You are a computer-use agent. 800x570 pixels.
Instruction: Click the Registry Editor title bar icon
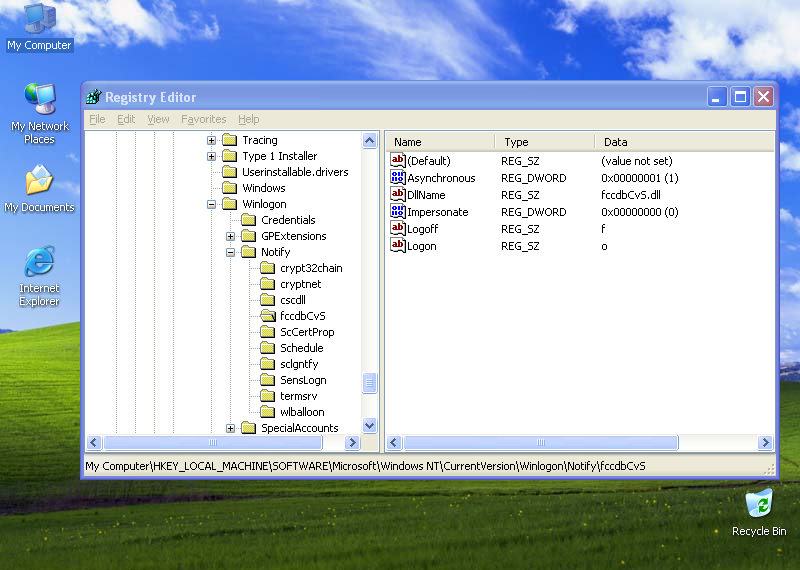click(x=93, y=96)
